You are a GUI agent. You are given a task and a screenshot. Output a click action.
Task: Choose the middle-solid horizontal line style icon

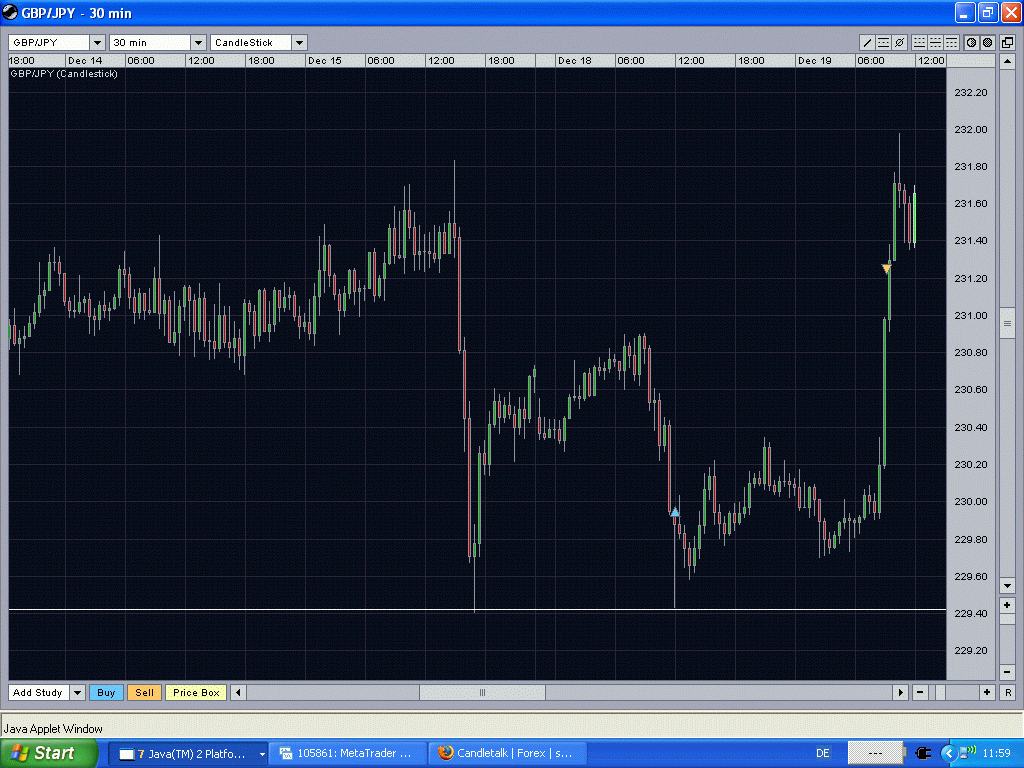[935, 42]
